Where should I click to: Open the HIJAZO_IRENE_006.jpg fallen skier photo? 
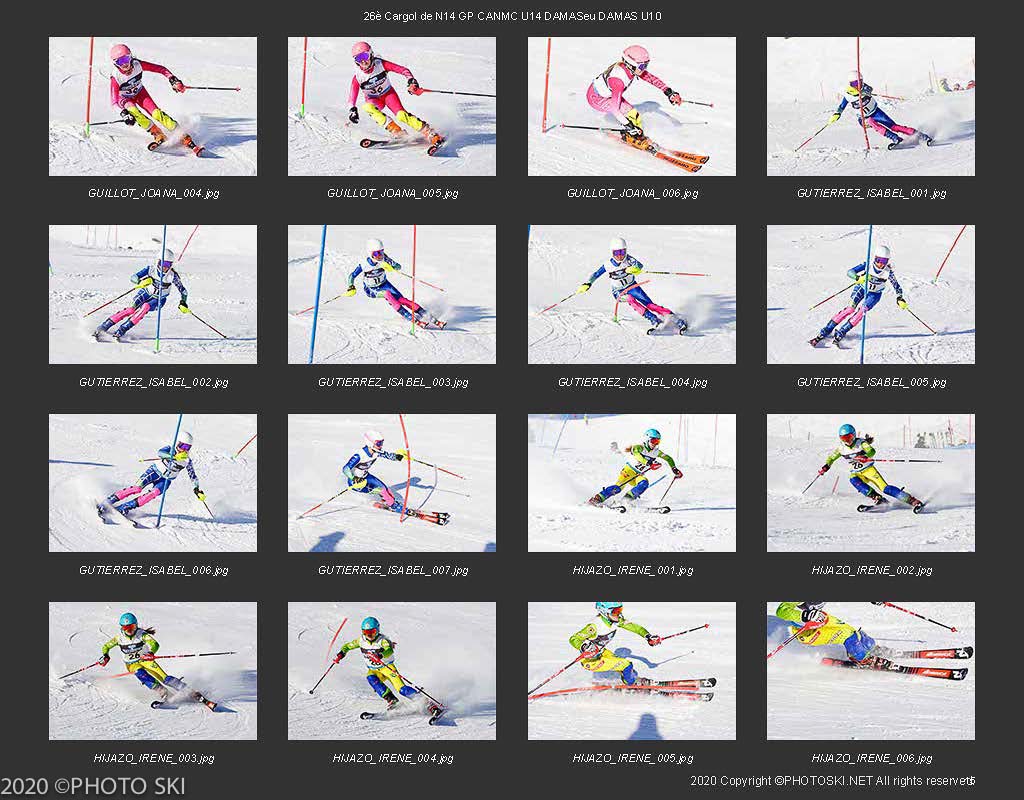[x=871, y=671]
